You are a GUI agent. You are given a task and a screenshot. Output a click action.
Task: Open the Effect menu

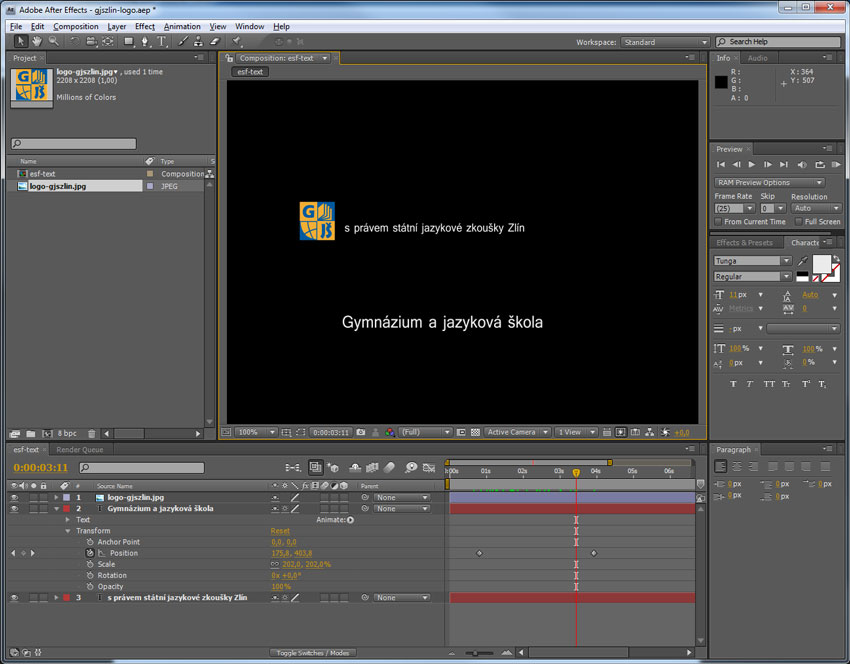coord(145,27)
